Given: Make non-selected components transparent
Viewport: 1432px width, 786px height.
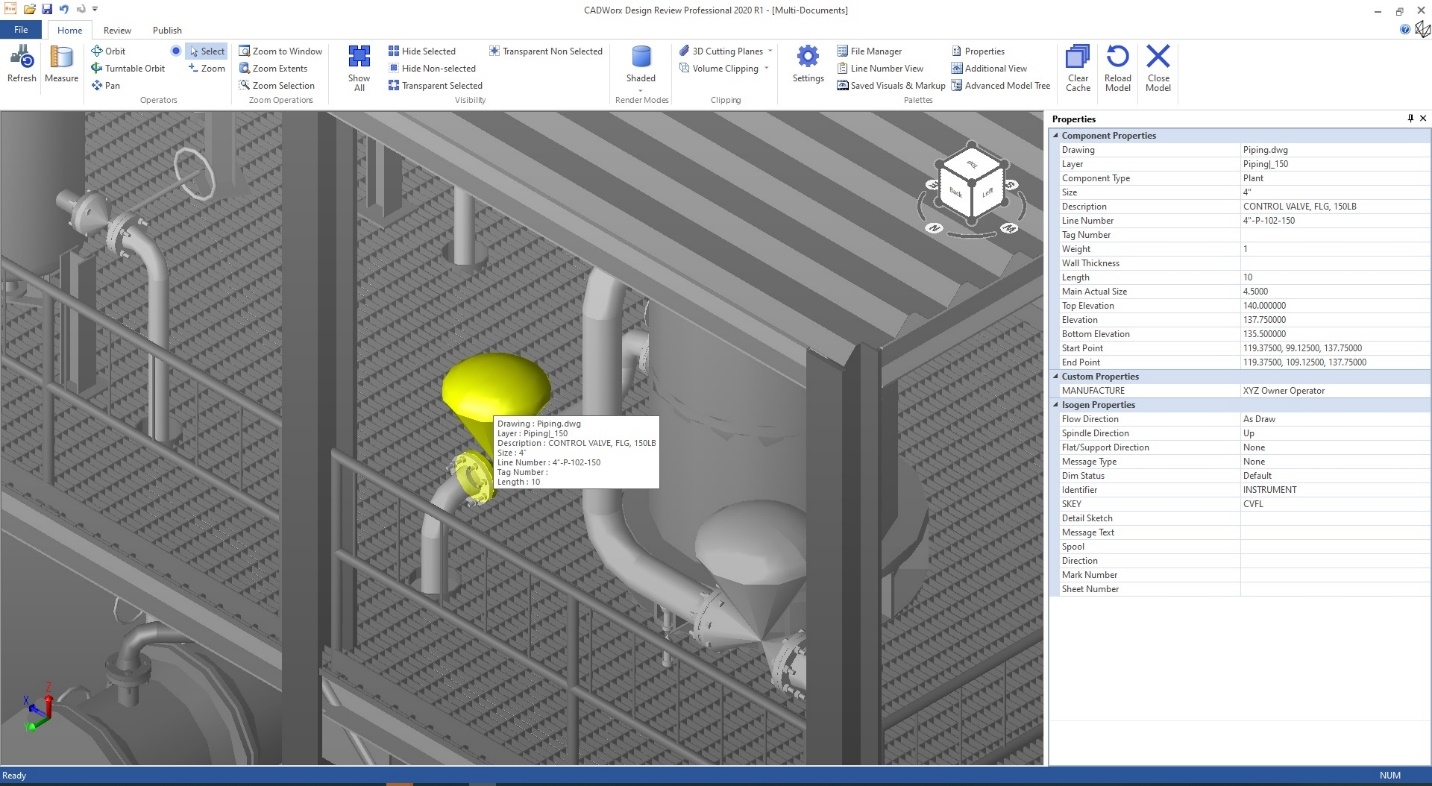Looking at the screenshot, I should pyautogui.click(x=546, y=51).
